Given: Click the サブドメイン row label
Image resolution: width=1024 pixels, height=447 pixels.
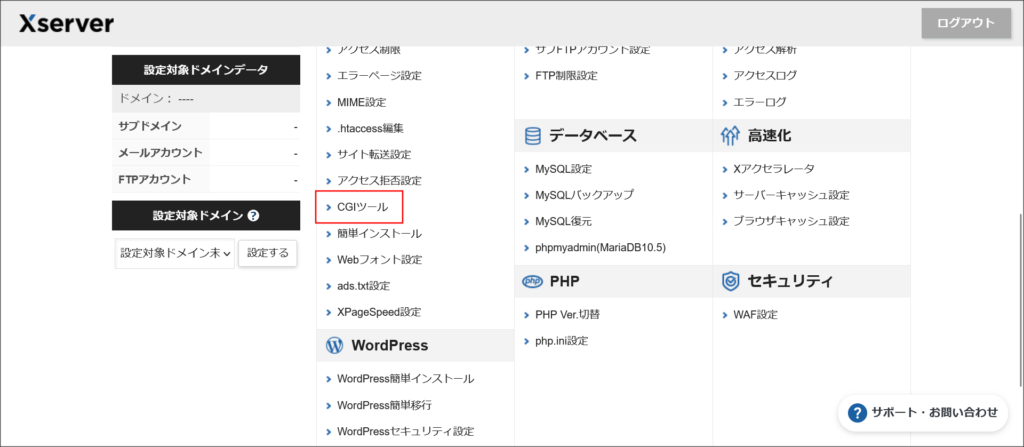Looking at the screenshot, I should coord(150,126).
